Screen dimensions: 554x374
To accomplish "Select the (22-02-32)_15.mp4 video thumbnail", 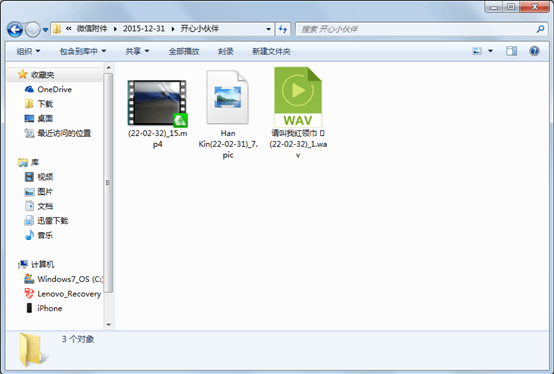I will coord(158,103).
